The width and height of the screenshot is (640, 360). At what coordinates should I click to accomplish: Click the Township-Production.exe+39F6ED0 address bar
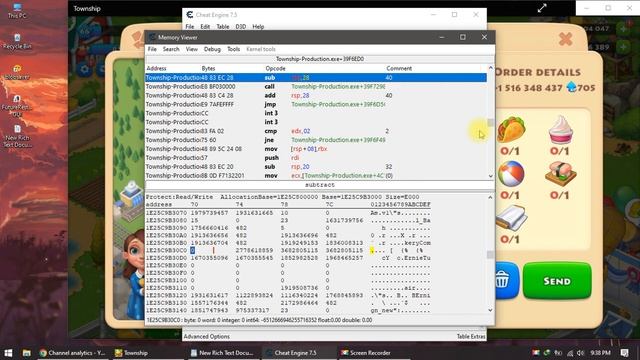320,59
